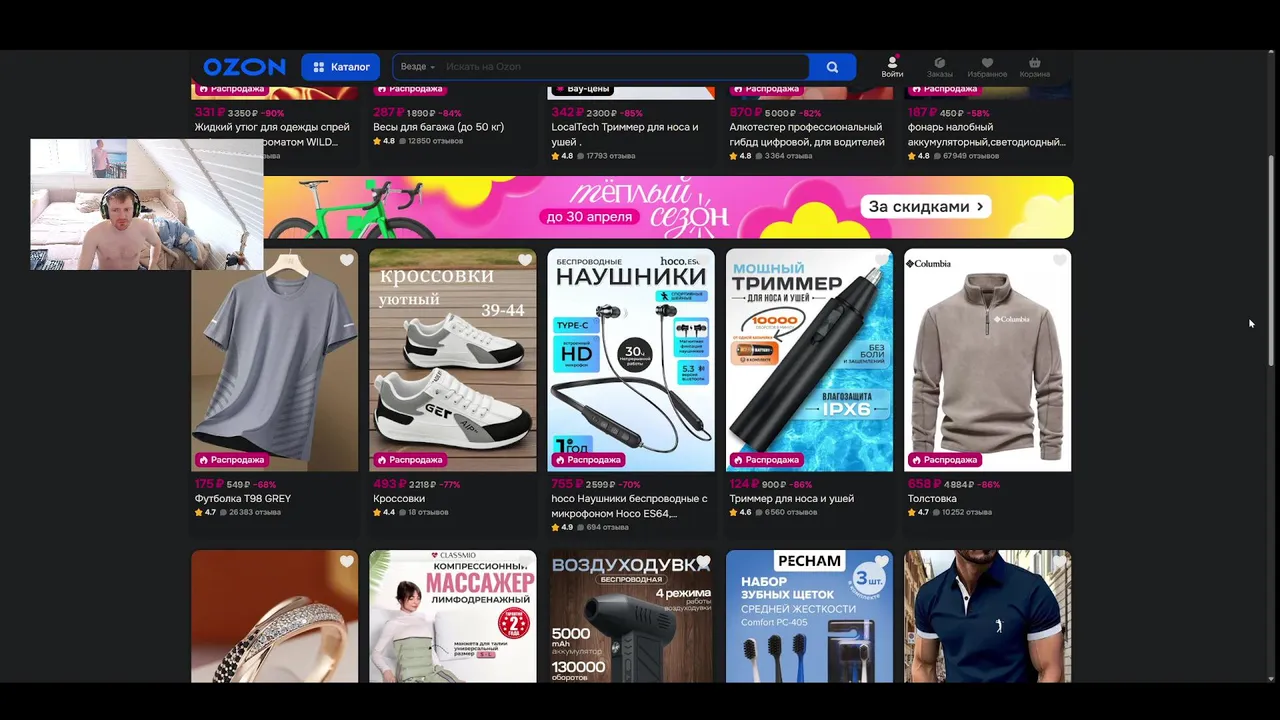Open the white sneakers product image
The width and height of the screenshot is (1280, 720).
(453, 360)
